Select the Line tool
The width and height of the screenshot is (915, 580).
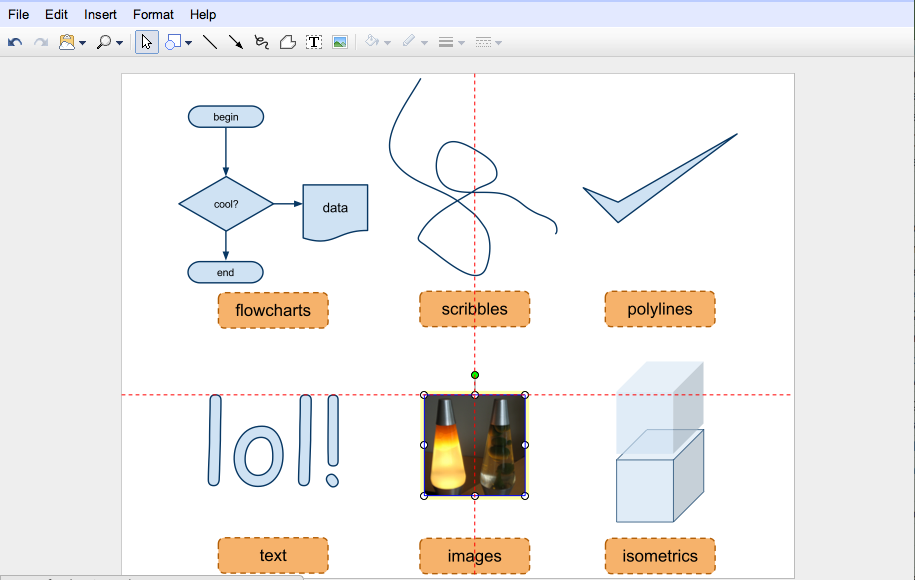209,41
